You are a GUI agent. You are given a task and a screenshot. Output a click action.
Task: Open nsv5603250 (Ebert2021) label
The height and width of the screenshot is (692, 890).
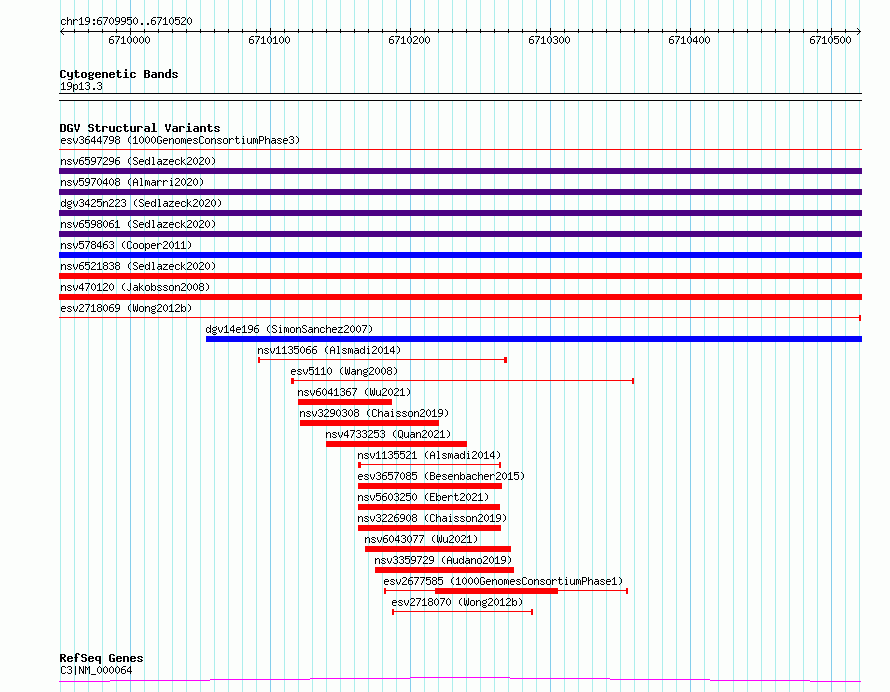pos(423,497)
